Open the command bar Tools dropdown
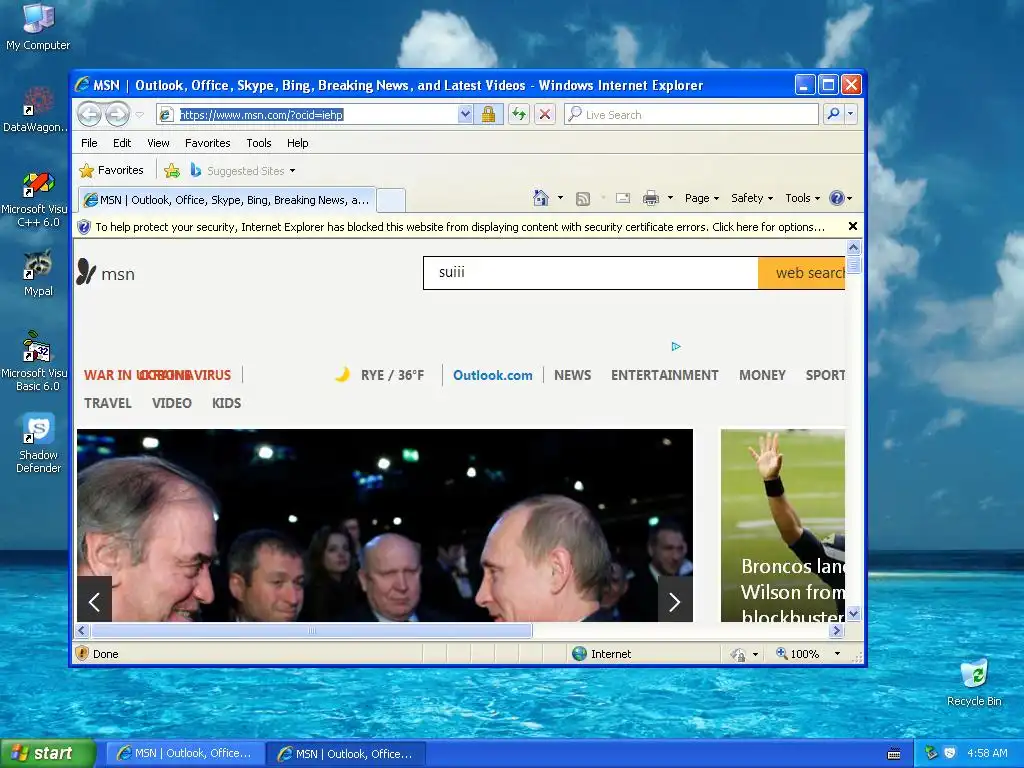Viewport: 1024px width, 768px height. point(802,198)
